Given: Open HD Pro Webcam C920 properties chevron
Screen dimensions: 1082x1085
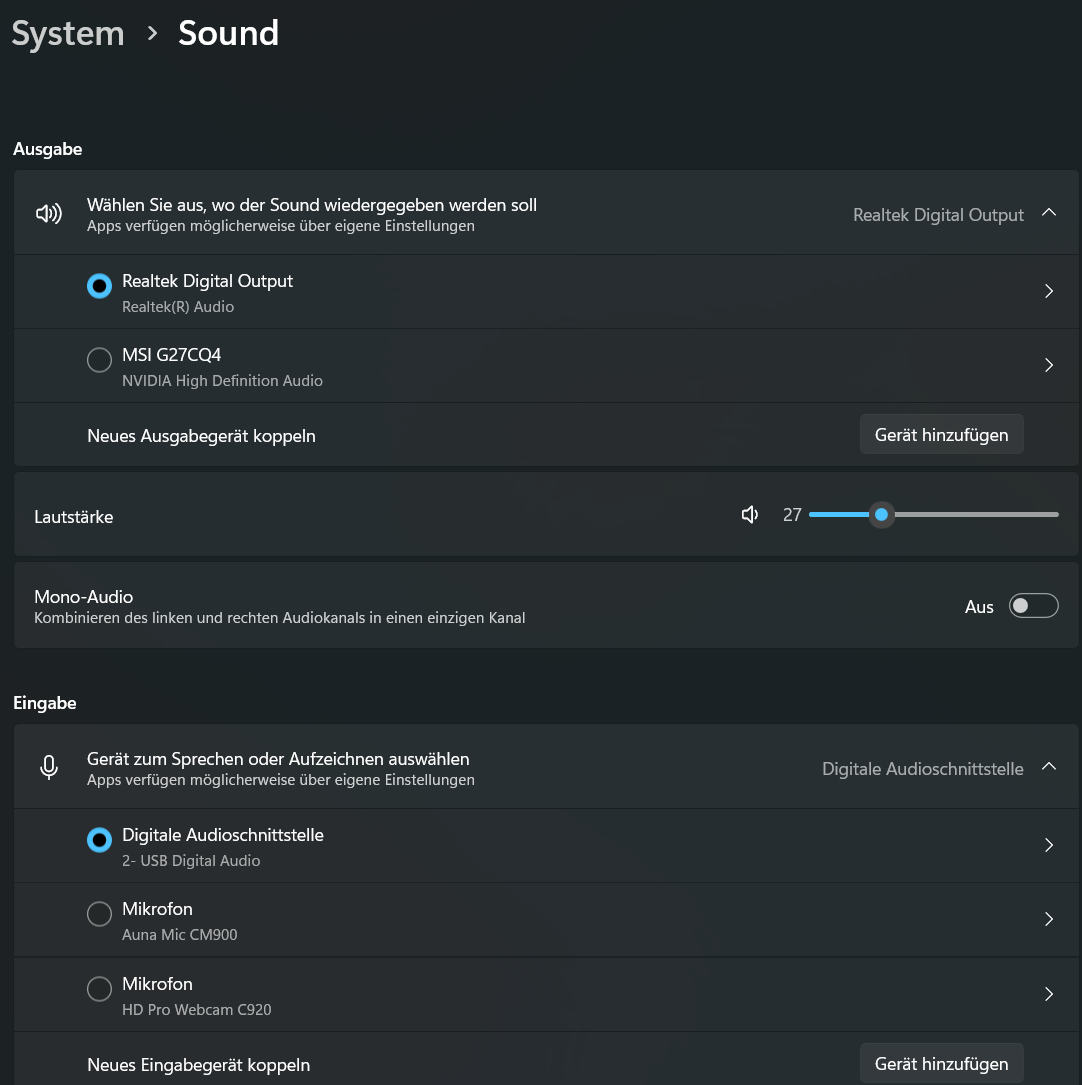Looking at the screenshot, I should point(1048,994).
